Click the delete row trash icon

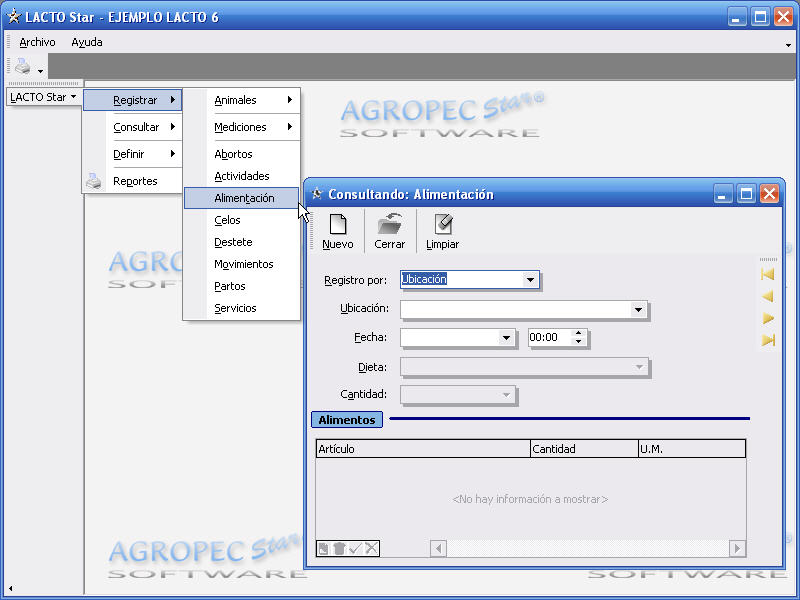339,548
